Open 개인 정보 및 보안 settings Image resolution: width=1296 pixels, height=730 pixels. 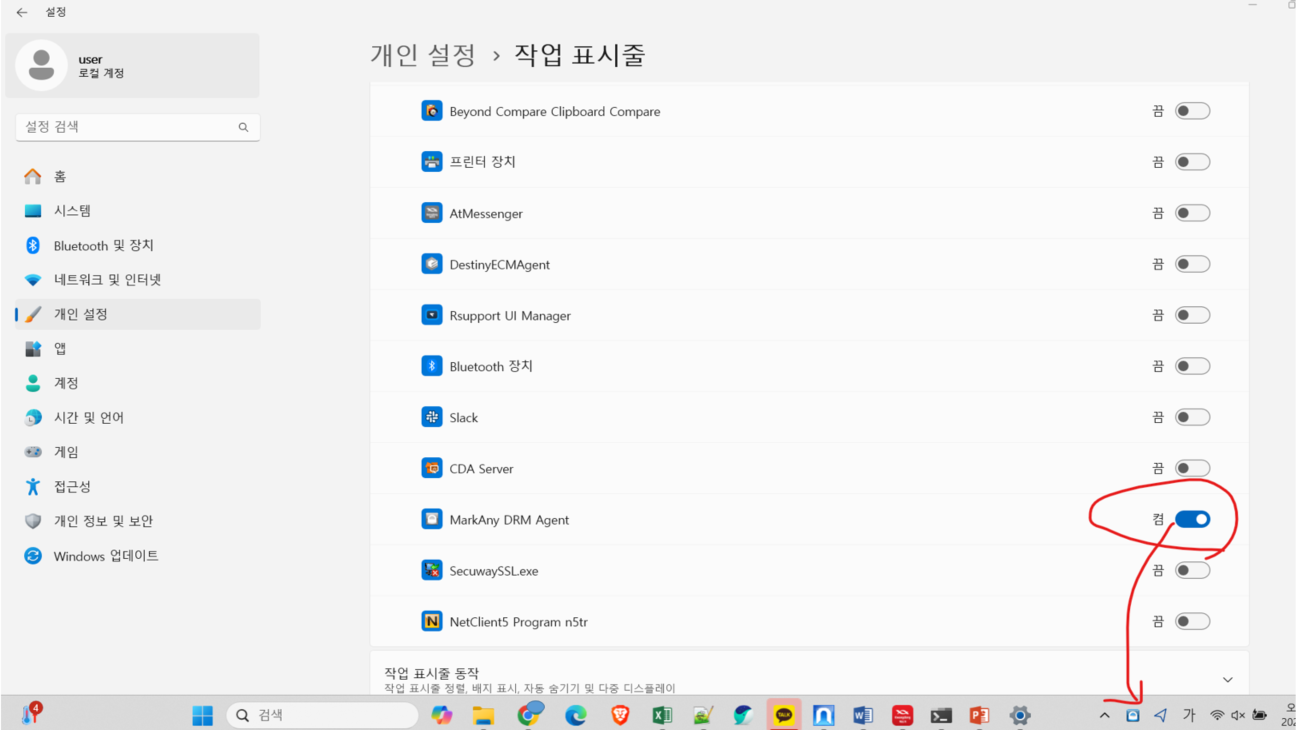pyautogui.click(x=138, y=521)
